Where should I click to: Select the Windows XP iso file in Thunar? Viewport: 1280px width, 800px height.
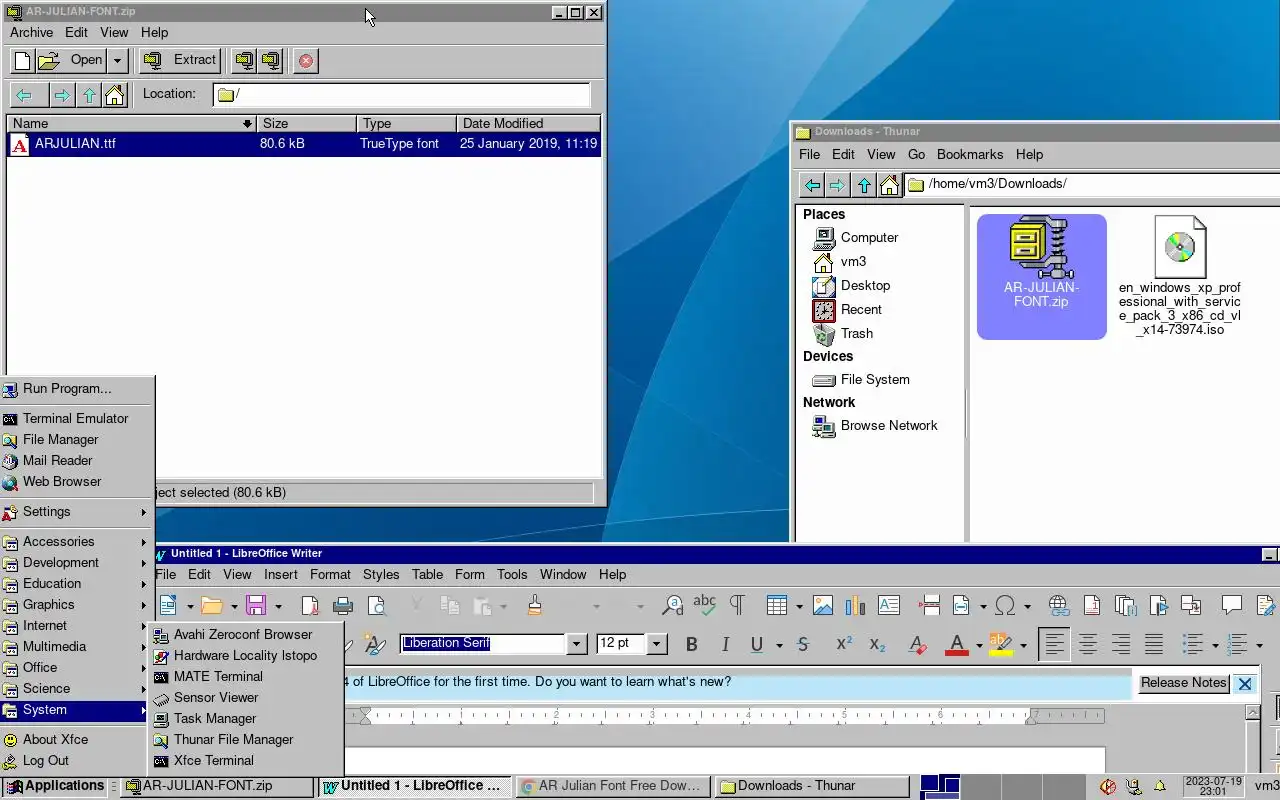pyautogui.click(x=1180, y=275)
